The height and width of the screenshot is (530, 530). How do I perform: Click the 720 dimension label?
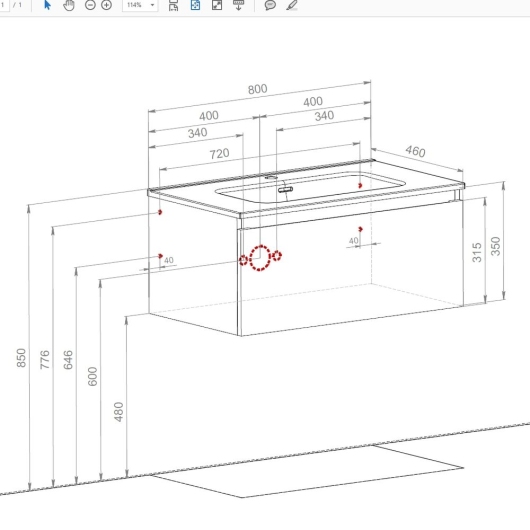tap(219, 154)
